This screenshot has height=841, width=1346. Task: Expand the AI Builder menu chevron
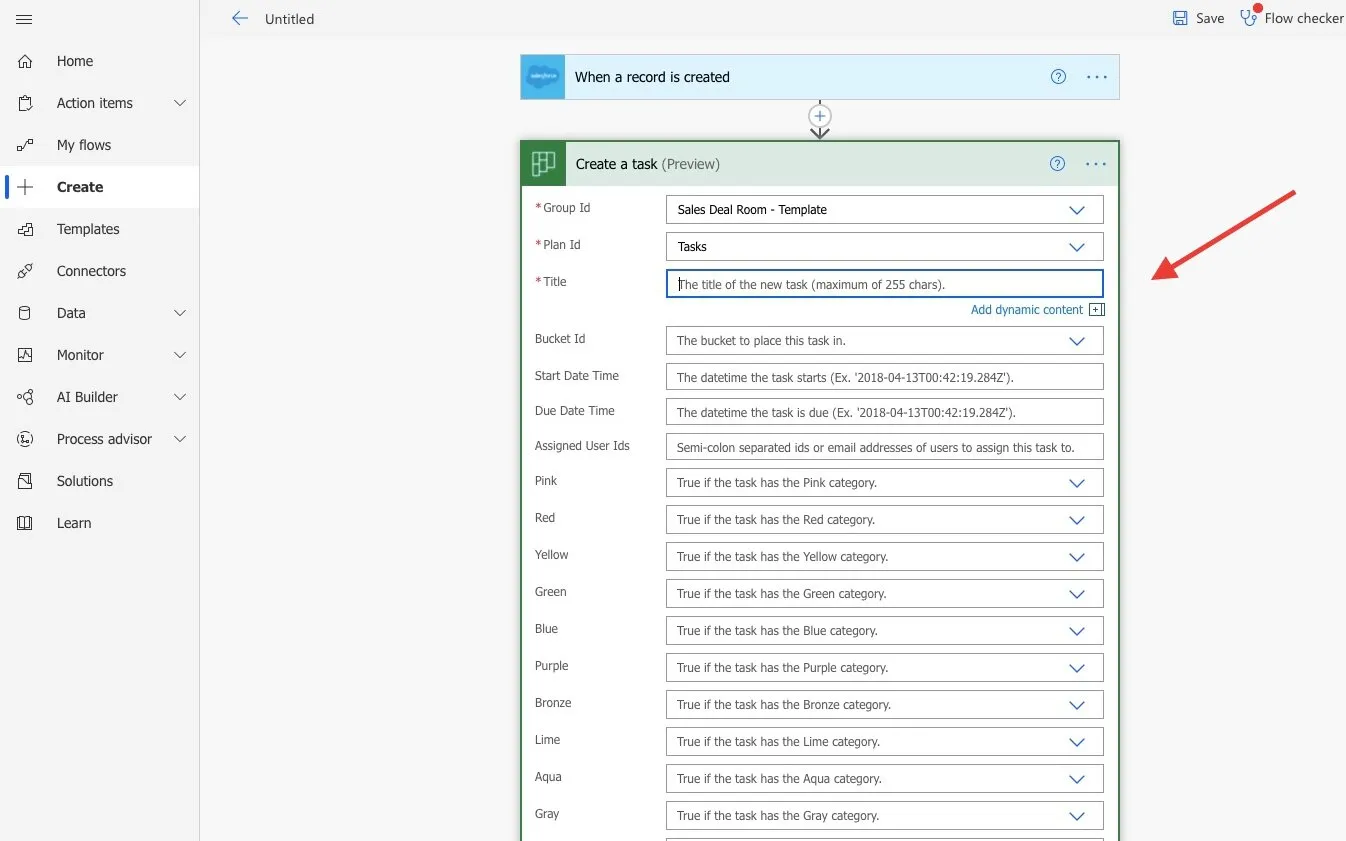coord(180,397)
